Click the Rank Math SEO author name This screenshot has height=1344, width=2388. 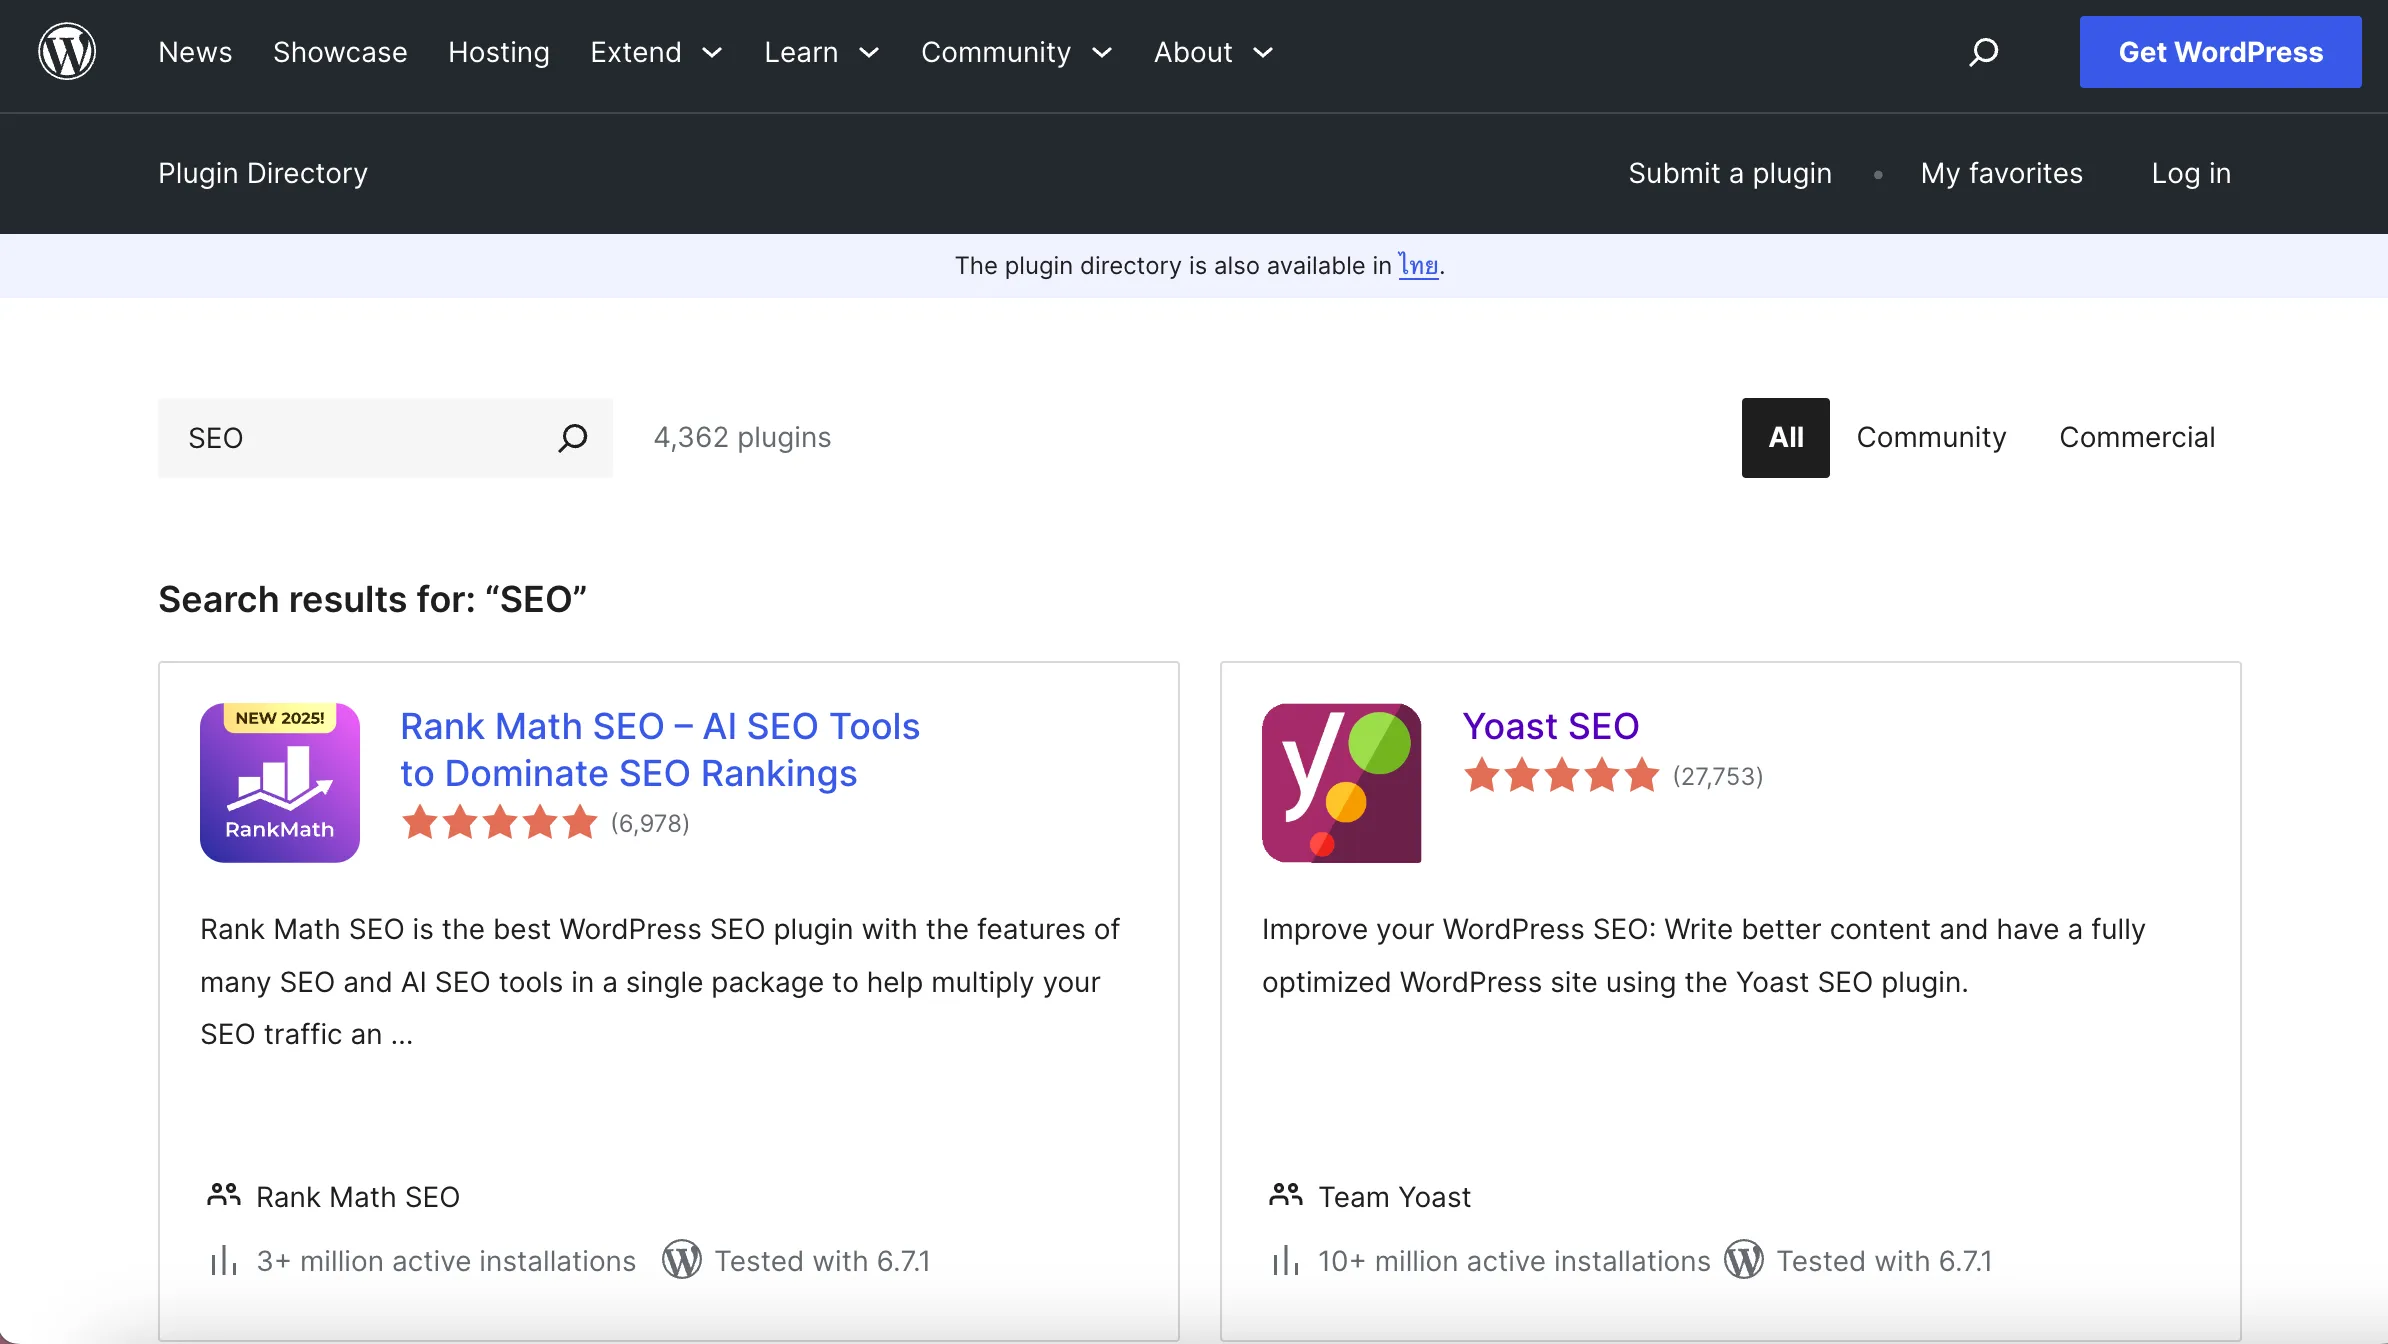(x=358, y=1197)
